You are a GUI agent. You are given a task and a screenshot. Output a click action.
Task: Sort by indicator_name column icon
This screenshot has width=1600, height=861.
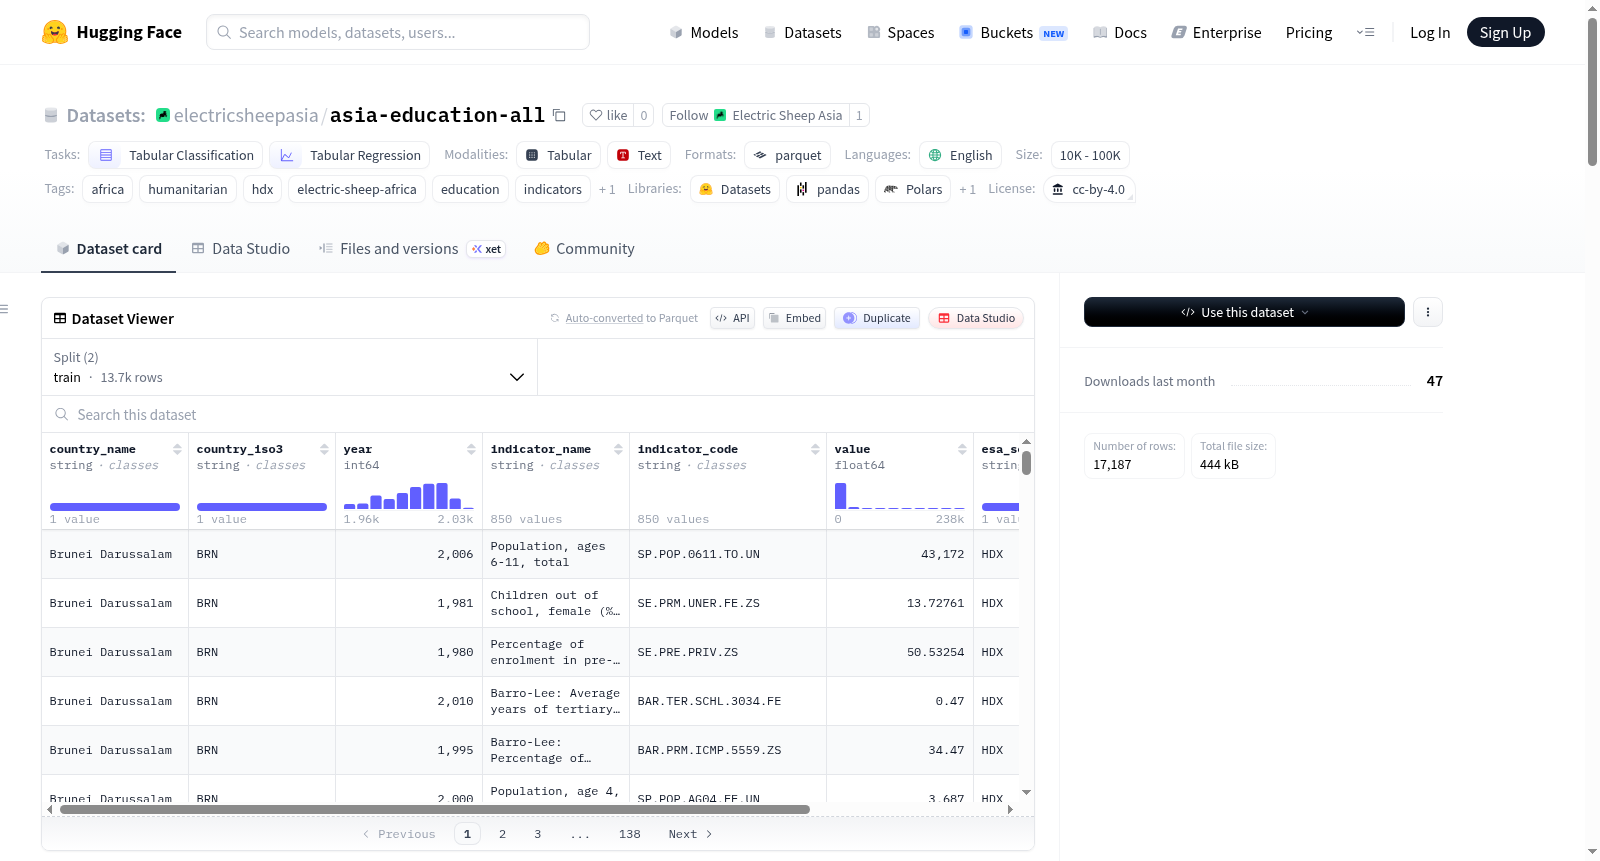tap(618, 449)
